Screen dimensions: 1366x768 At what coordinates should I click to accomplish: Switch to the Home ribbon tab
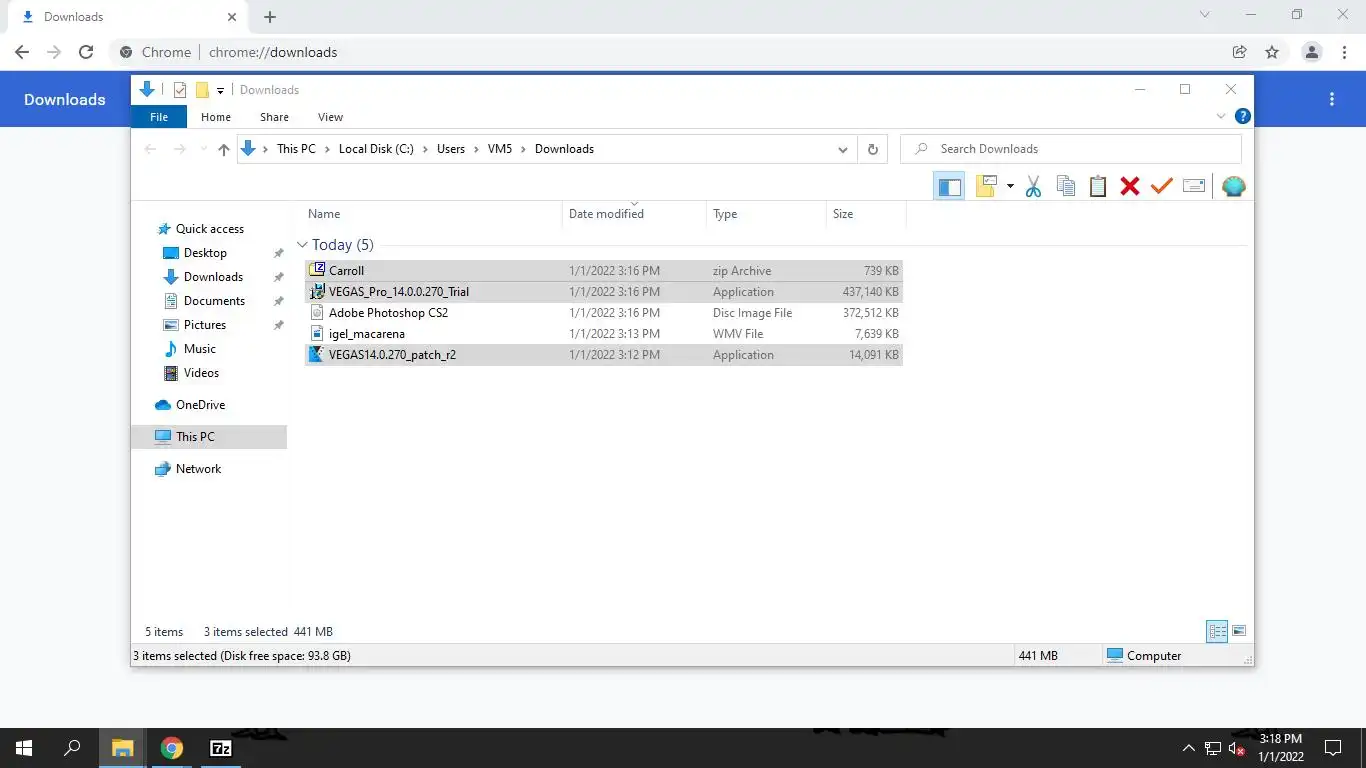(216, 117)
